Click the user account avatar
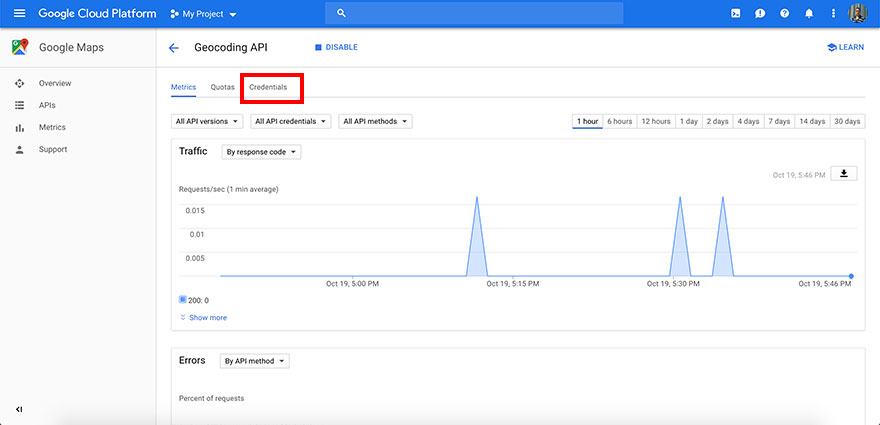Screen dimensions: 880x425 [x=858, y=13]
